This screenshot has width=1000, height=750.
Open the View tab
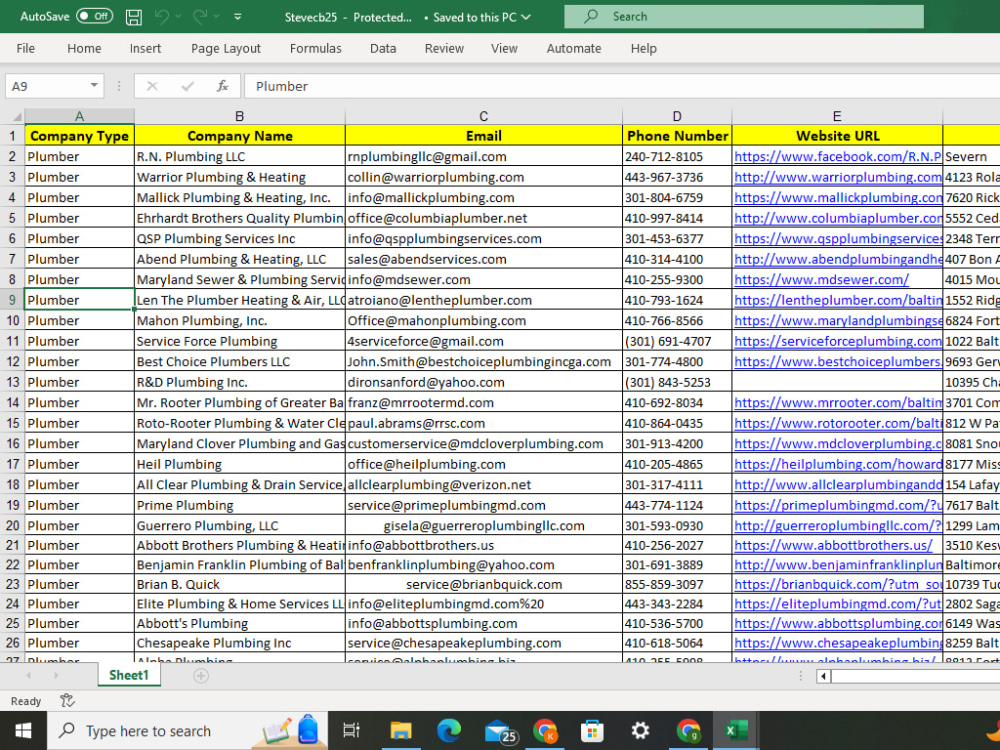[504, 48]
